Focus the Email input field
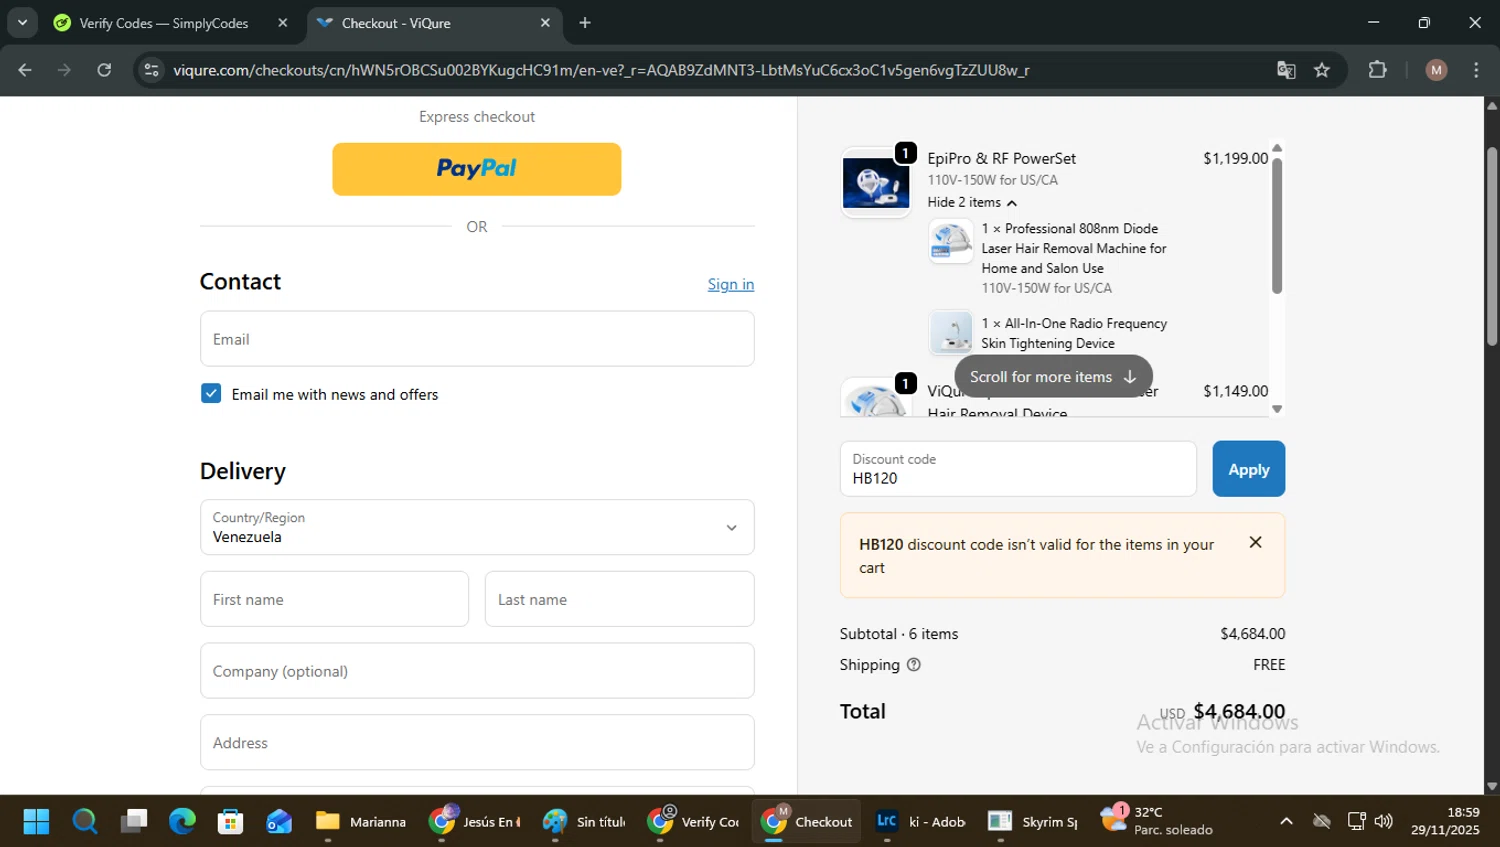The width and height of the screenshot is (1500, 847). point(477,339)
